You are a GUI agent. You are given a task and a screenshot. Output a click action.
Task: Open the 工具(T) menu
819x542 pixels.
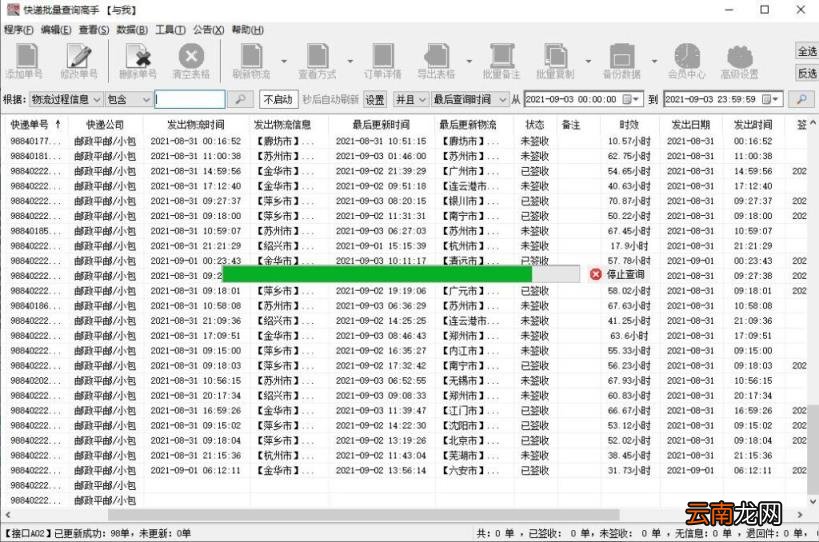pyautogui.click(x=170, y=30)
